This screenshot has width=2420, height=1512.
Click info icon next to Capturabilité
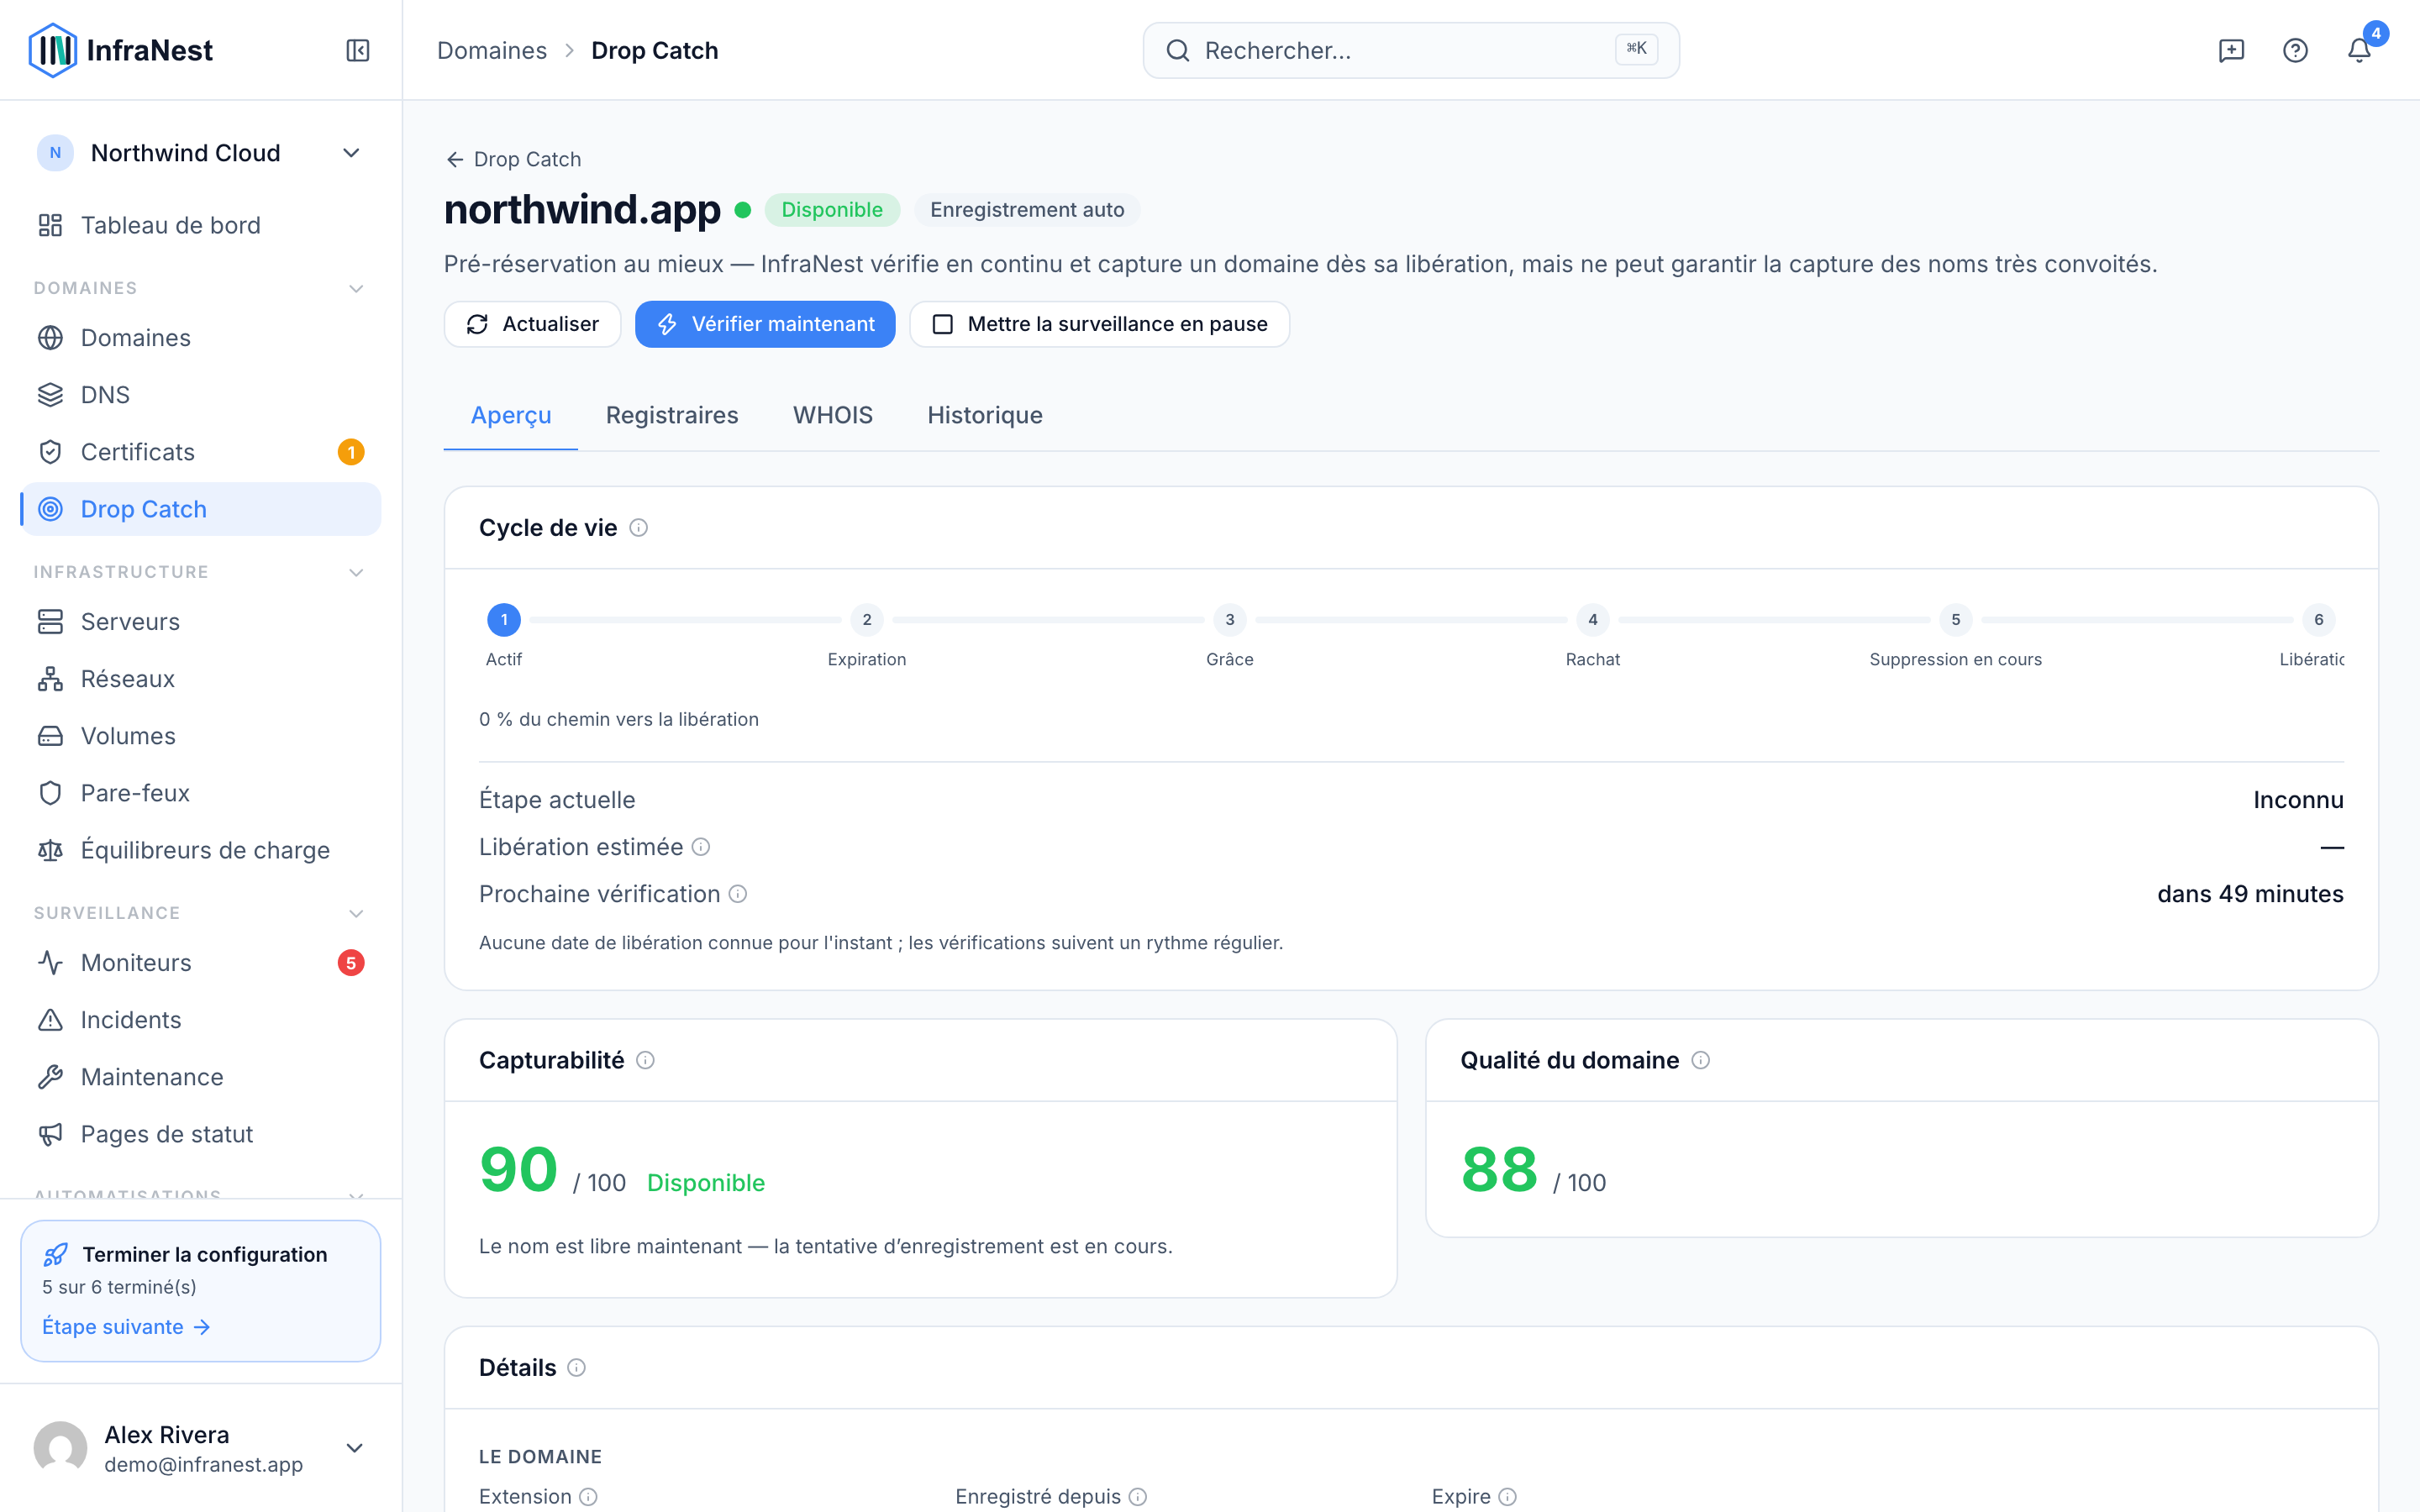click(646, 1060)
